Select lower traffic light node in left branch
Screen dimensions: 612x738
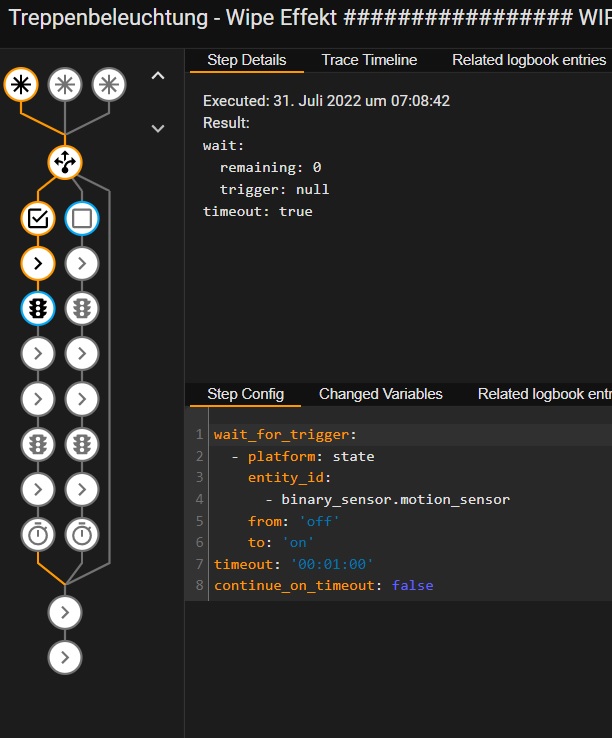click(x=38, y=444)
